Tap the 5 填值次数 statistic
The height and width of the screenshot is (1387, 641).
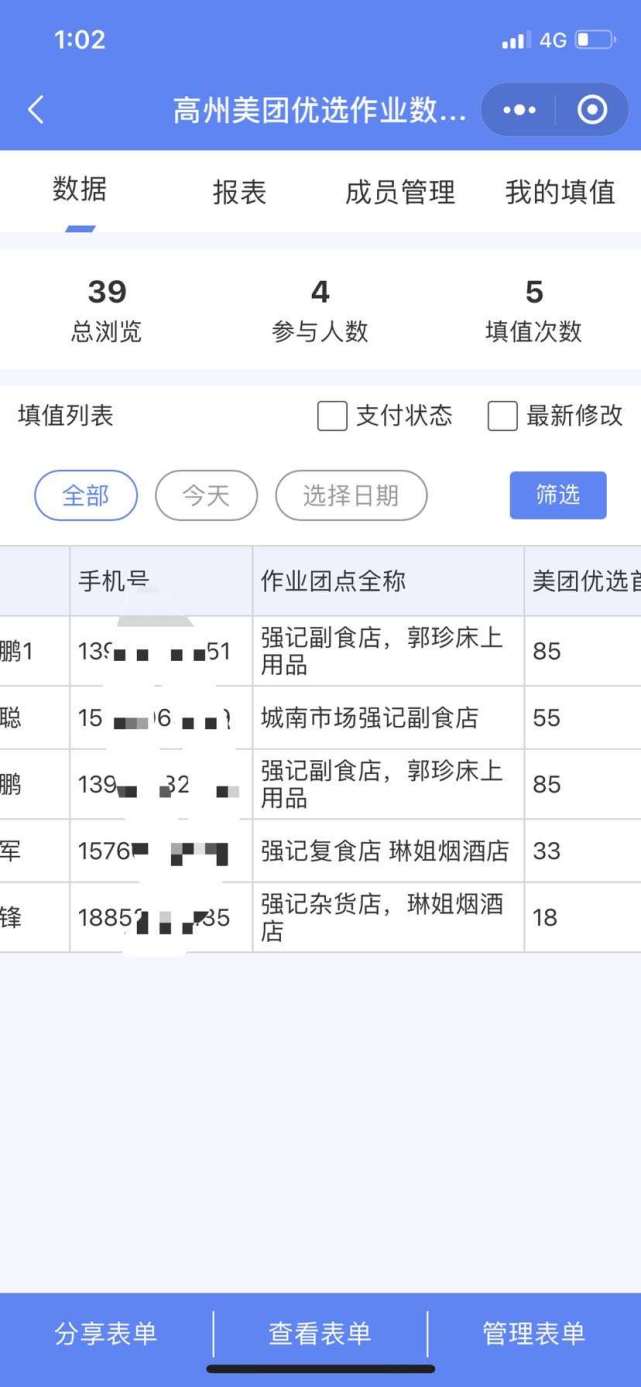click(534, 311)
